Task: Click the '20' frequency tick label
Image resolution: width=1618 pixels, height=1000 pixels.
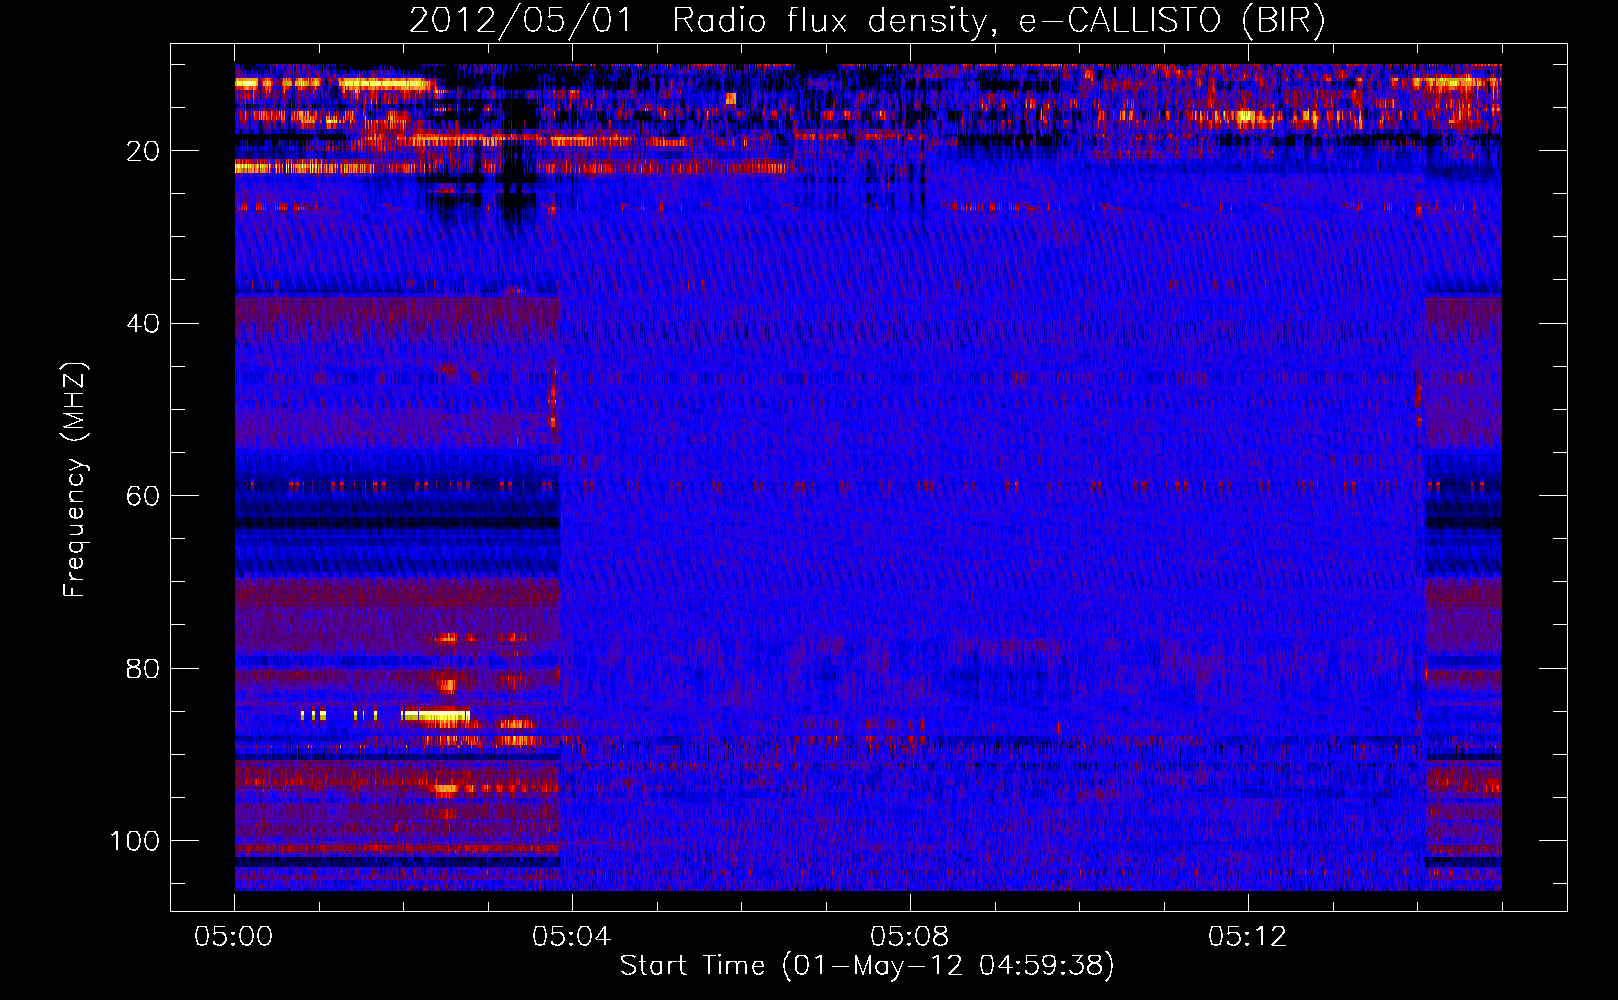Action: tap(143, 151)
